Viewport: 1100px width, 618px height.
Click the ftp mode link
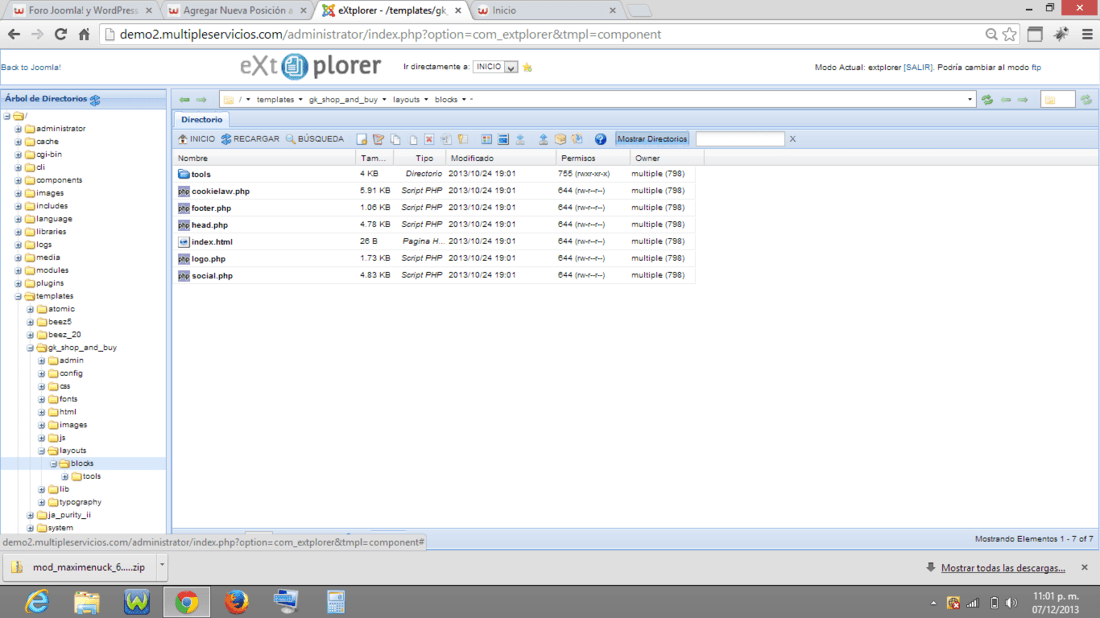click(1036, 67)
